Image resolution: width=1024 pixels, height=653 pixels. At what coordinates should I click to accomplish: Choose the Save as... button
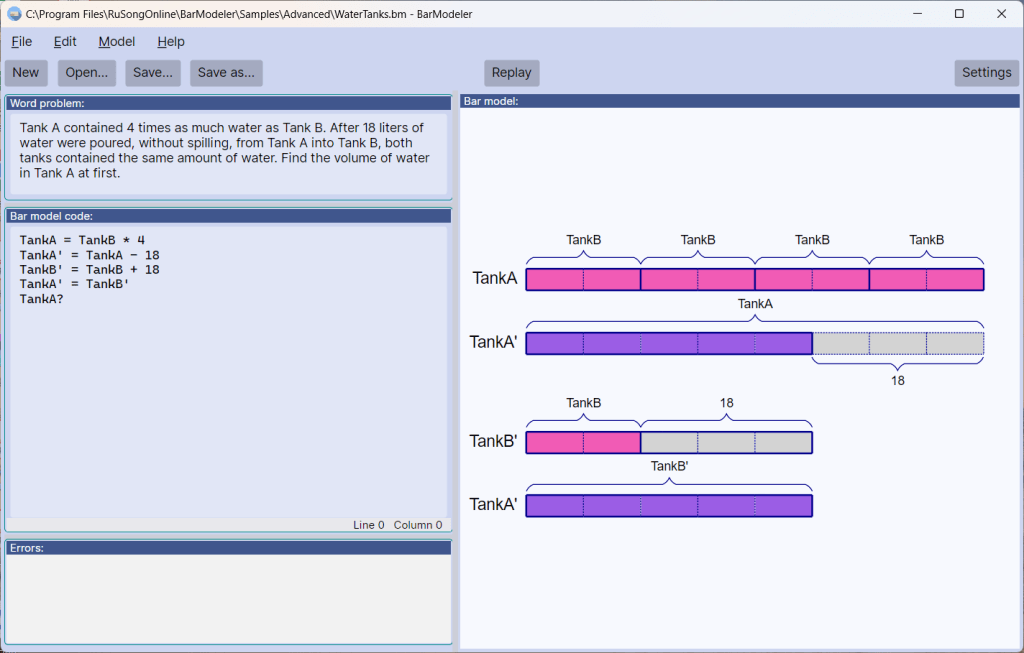click(226, 73)
